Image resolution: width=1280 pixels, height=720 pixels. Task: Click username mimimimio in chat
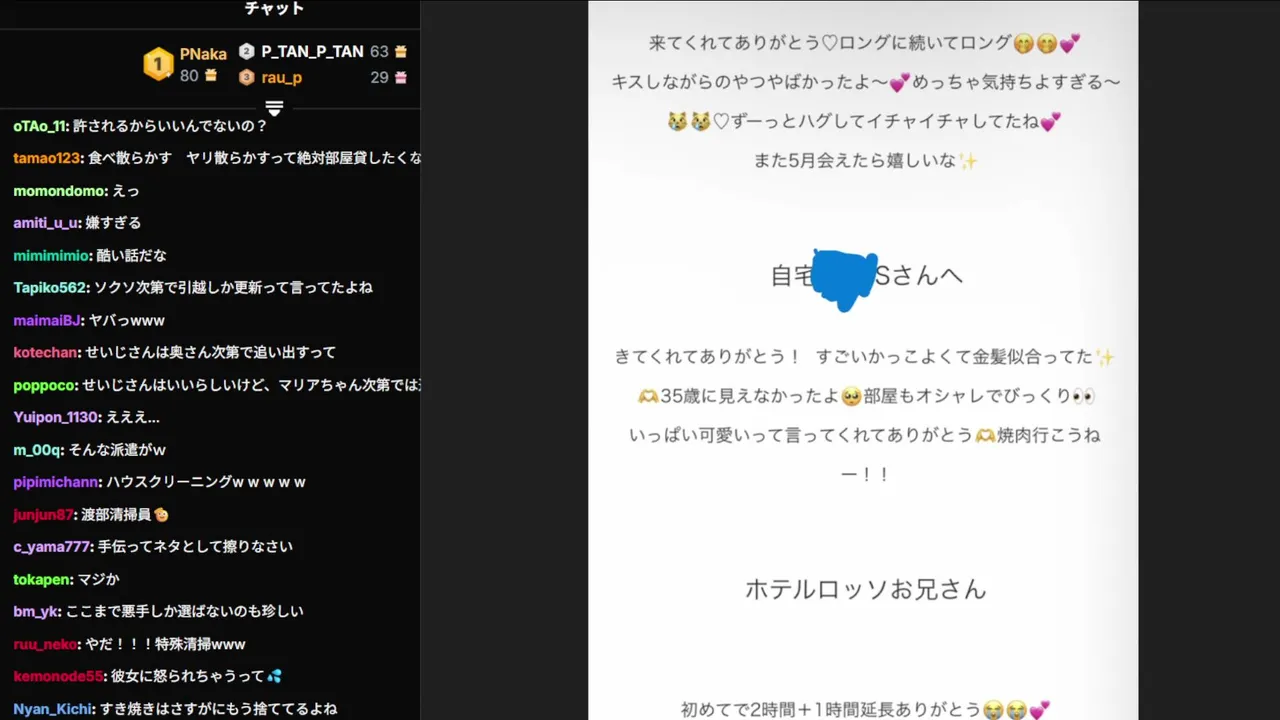coord(52,255)
